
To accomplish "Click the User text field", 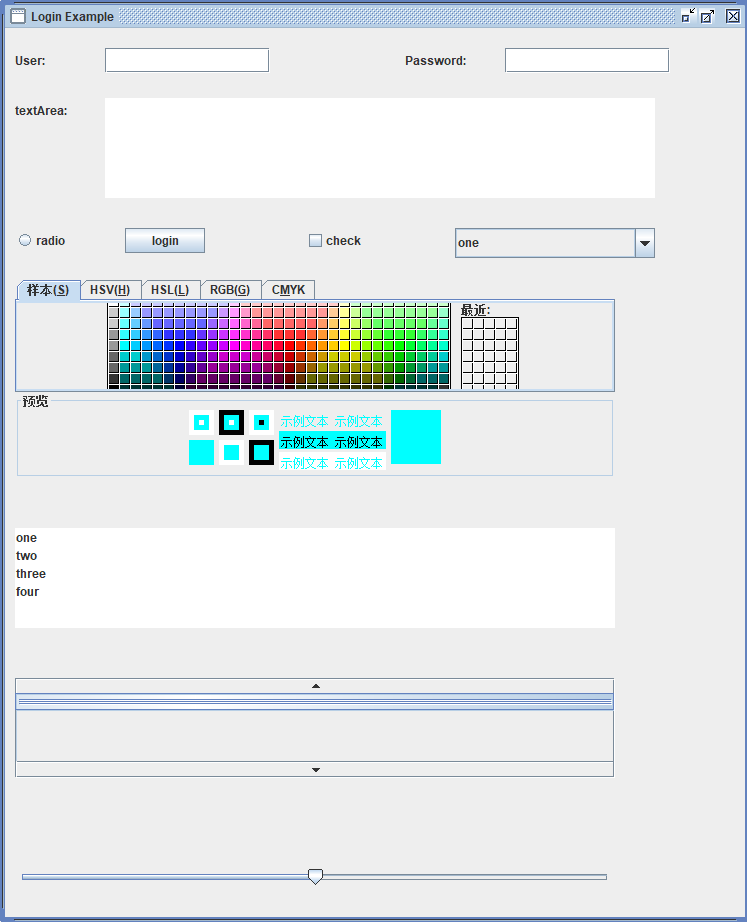I will (x=187, y=60).
